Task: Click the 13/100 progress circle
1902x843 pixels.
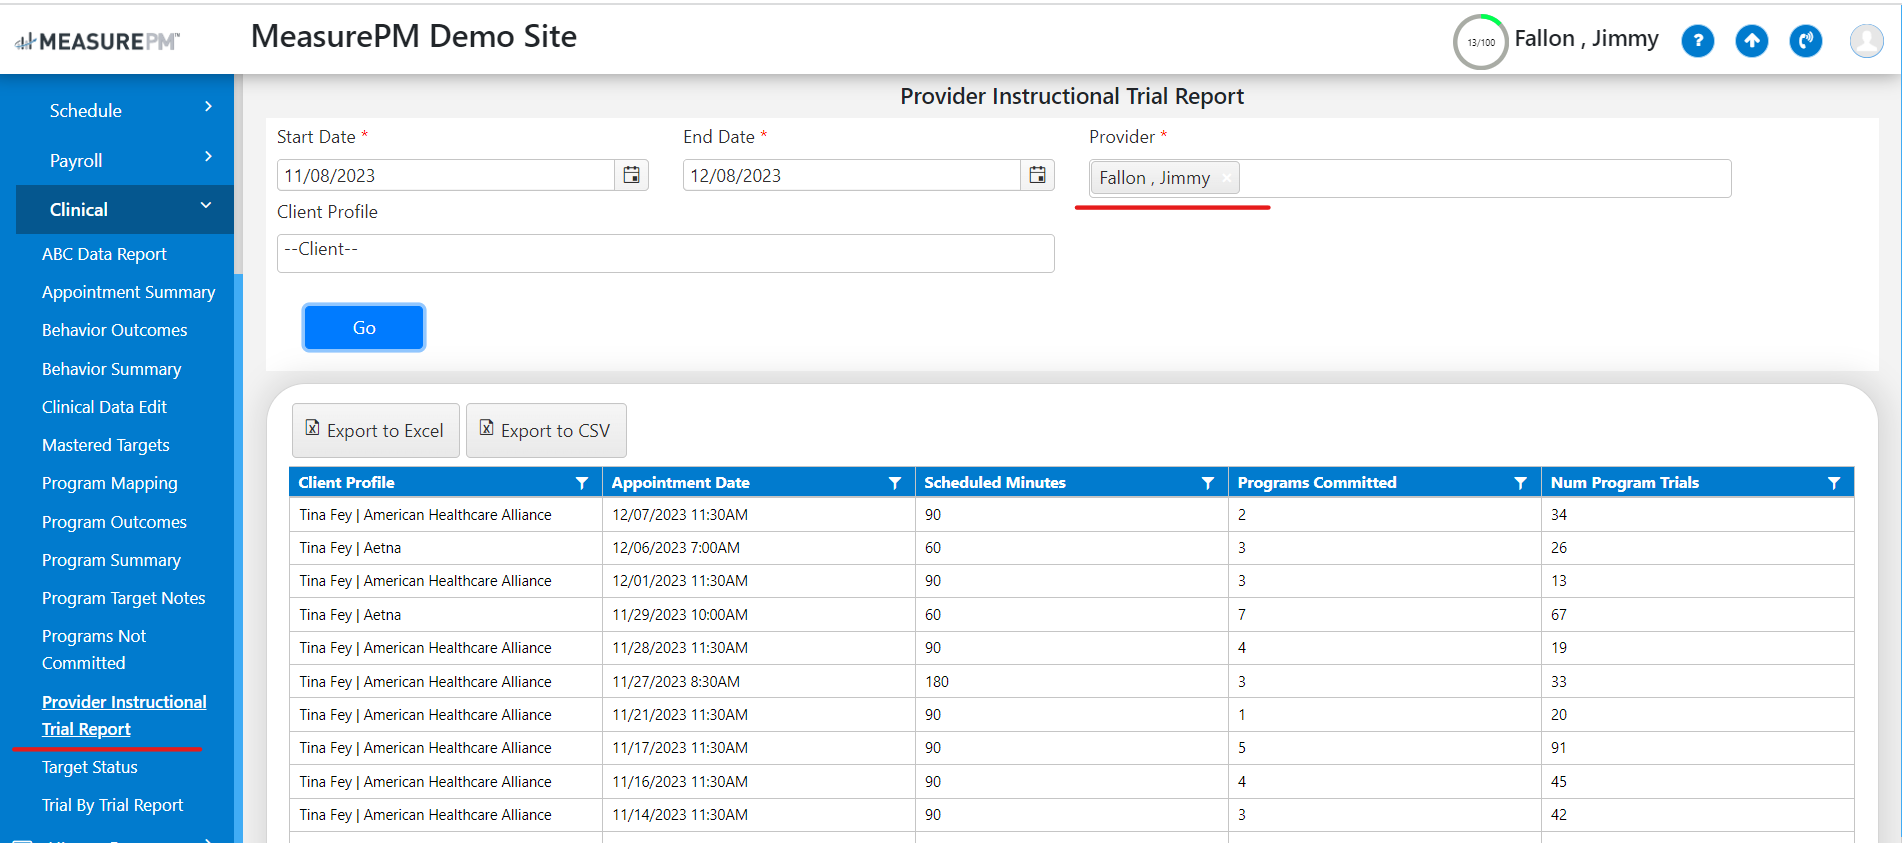Action: [1481, 42]
